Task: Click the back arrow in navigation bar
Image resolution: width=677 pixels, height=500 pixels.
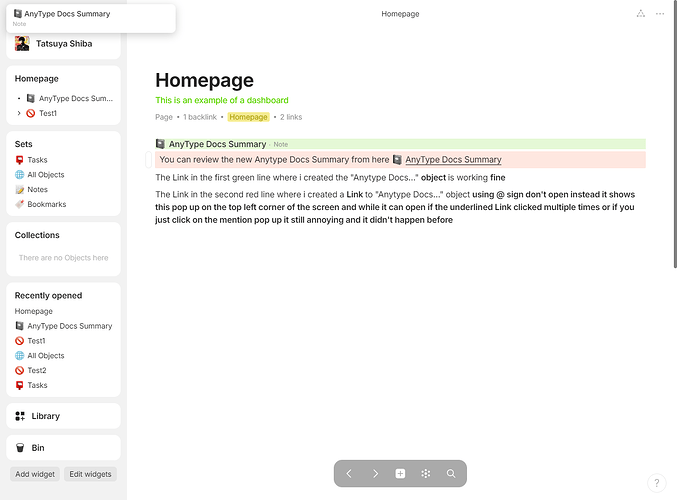Action: (x=349, y=474)
